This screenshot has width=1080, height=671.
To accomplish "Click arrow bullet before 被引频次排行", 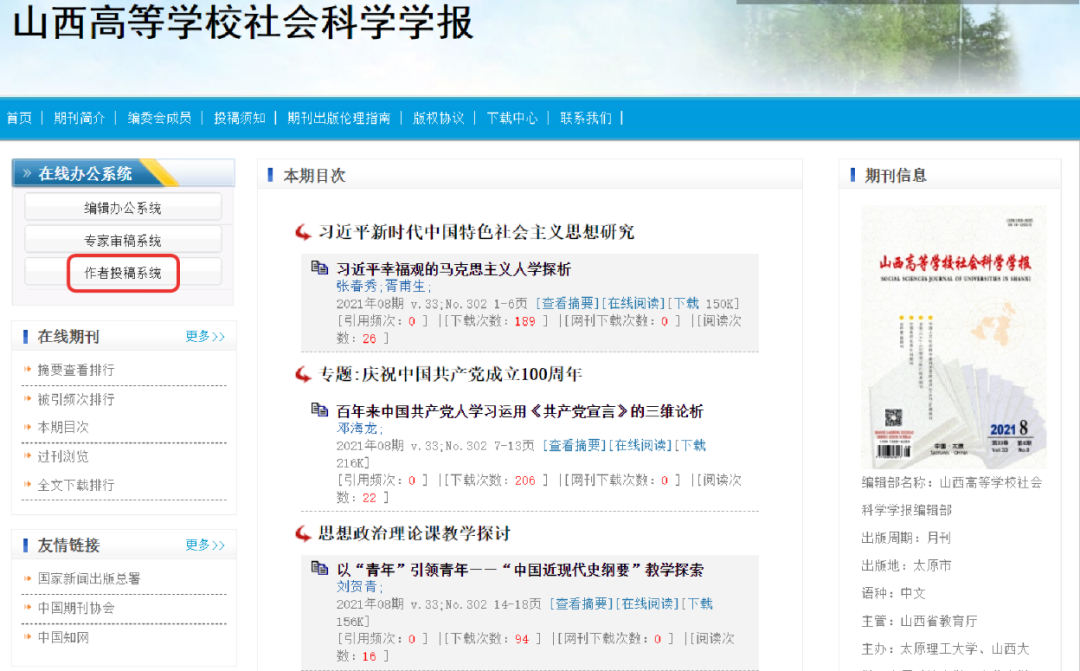I will coord(28,398).
